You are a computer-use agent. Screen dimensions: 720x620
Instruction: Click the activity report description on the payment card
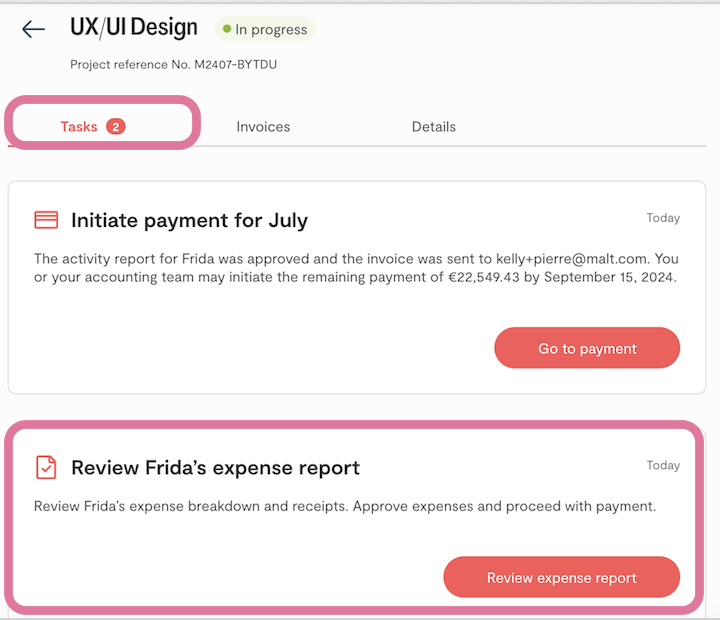(355, 268)
